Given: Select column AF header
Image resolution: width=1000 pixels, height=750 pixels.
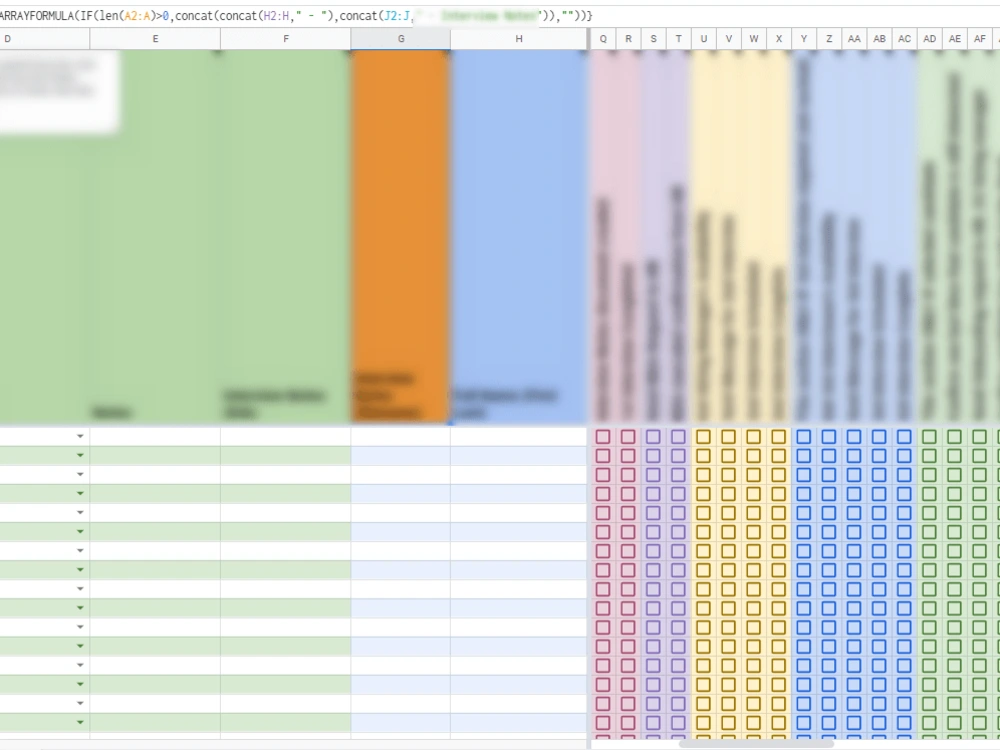Looking at the screenshot, I should pos(980,39).
